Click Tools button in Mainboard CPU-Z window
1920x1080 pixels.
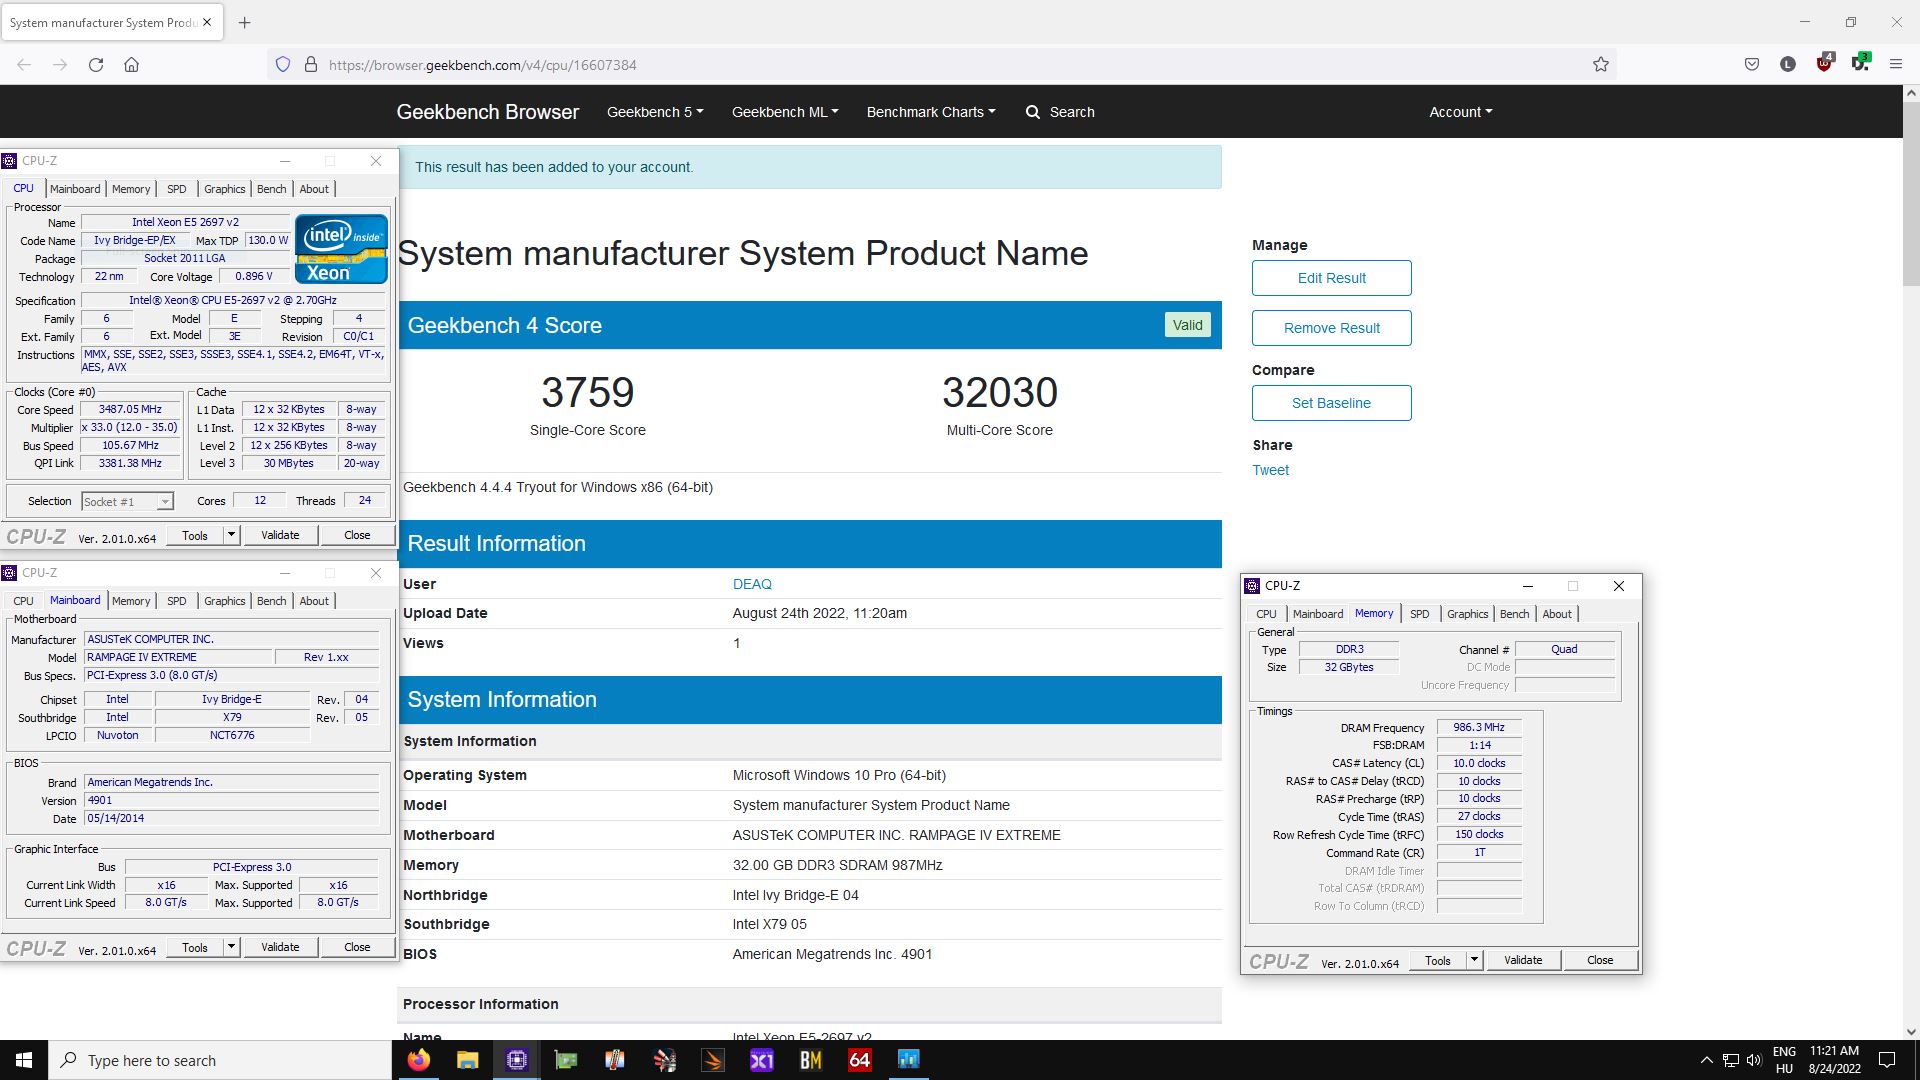[x=195, y=947]
